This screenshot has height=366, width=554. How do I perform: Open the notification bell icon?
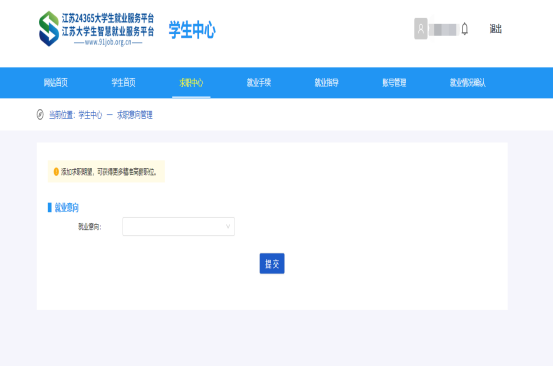(x=465, y=29)
